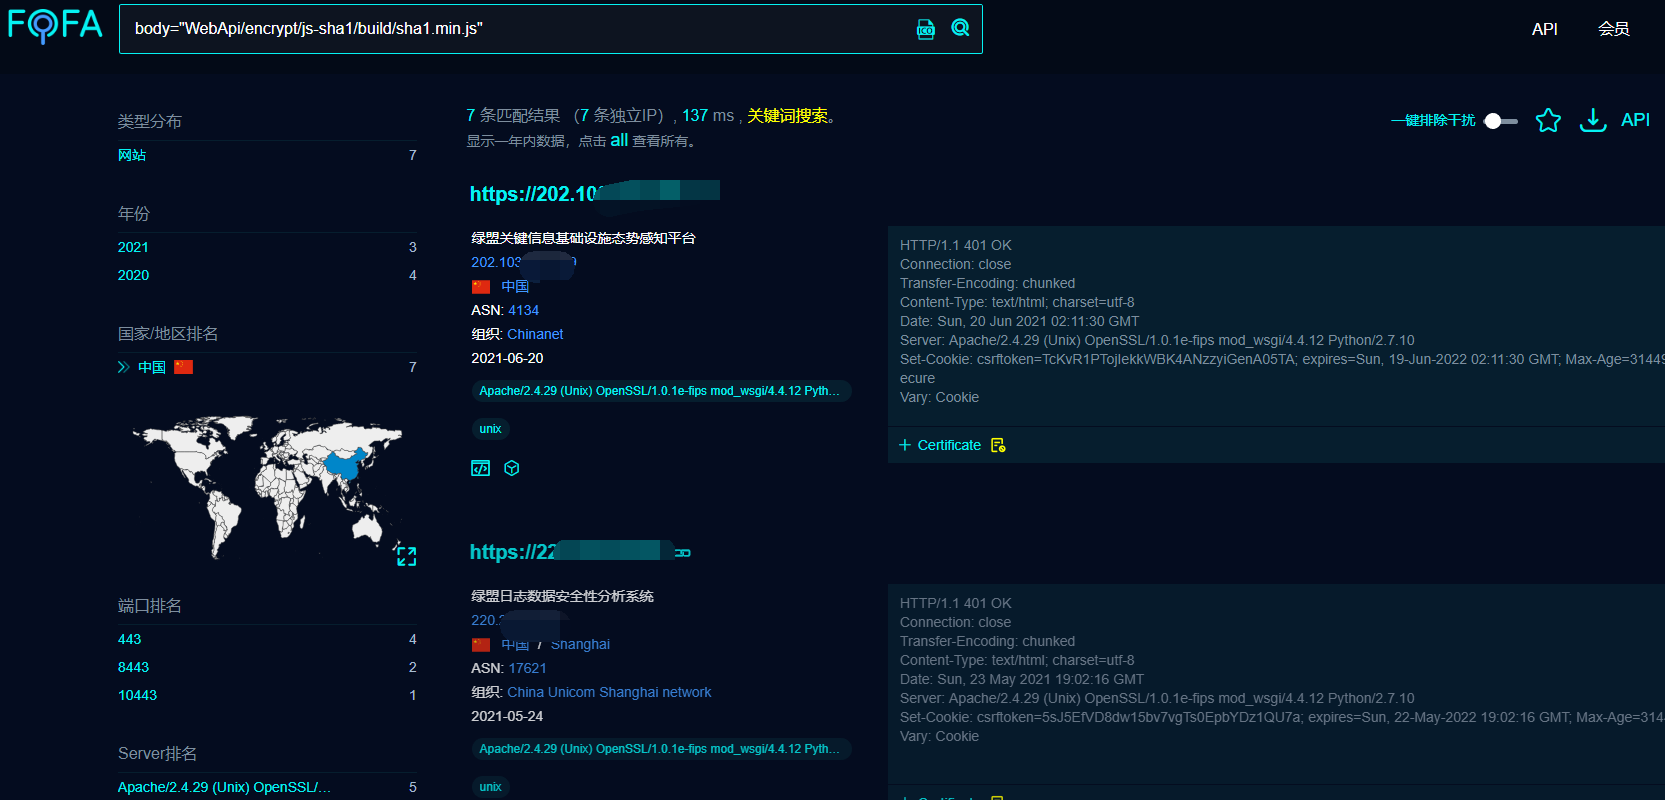1665x800 pixels.
Task: Filter by the Apache/2.4.29 server ranking entry
Action: coord(224,787)
